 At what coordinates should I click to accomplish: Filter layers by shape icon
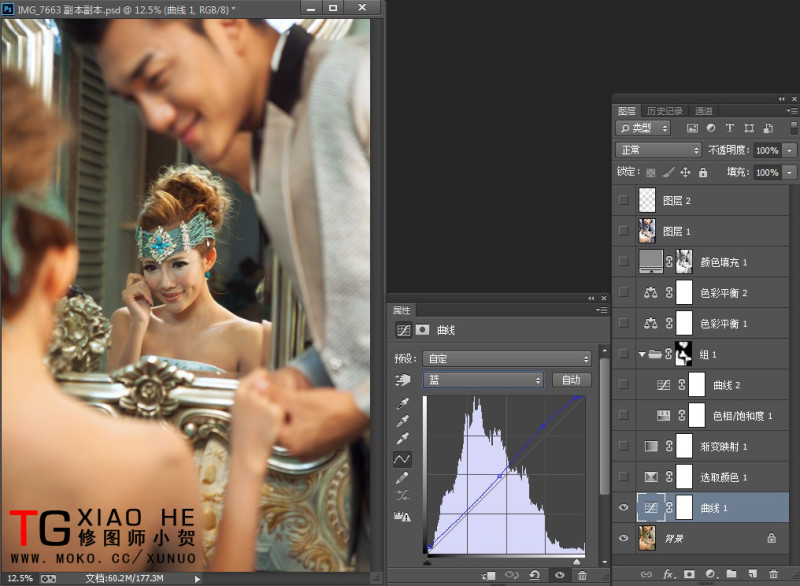click(x=749, y=128)
